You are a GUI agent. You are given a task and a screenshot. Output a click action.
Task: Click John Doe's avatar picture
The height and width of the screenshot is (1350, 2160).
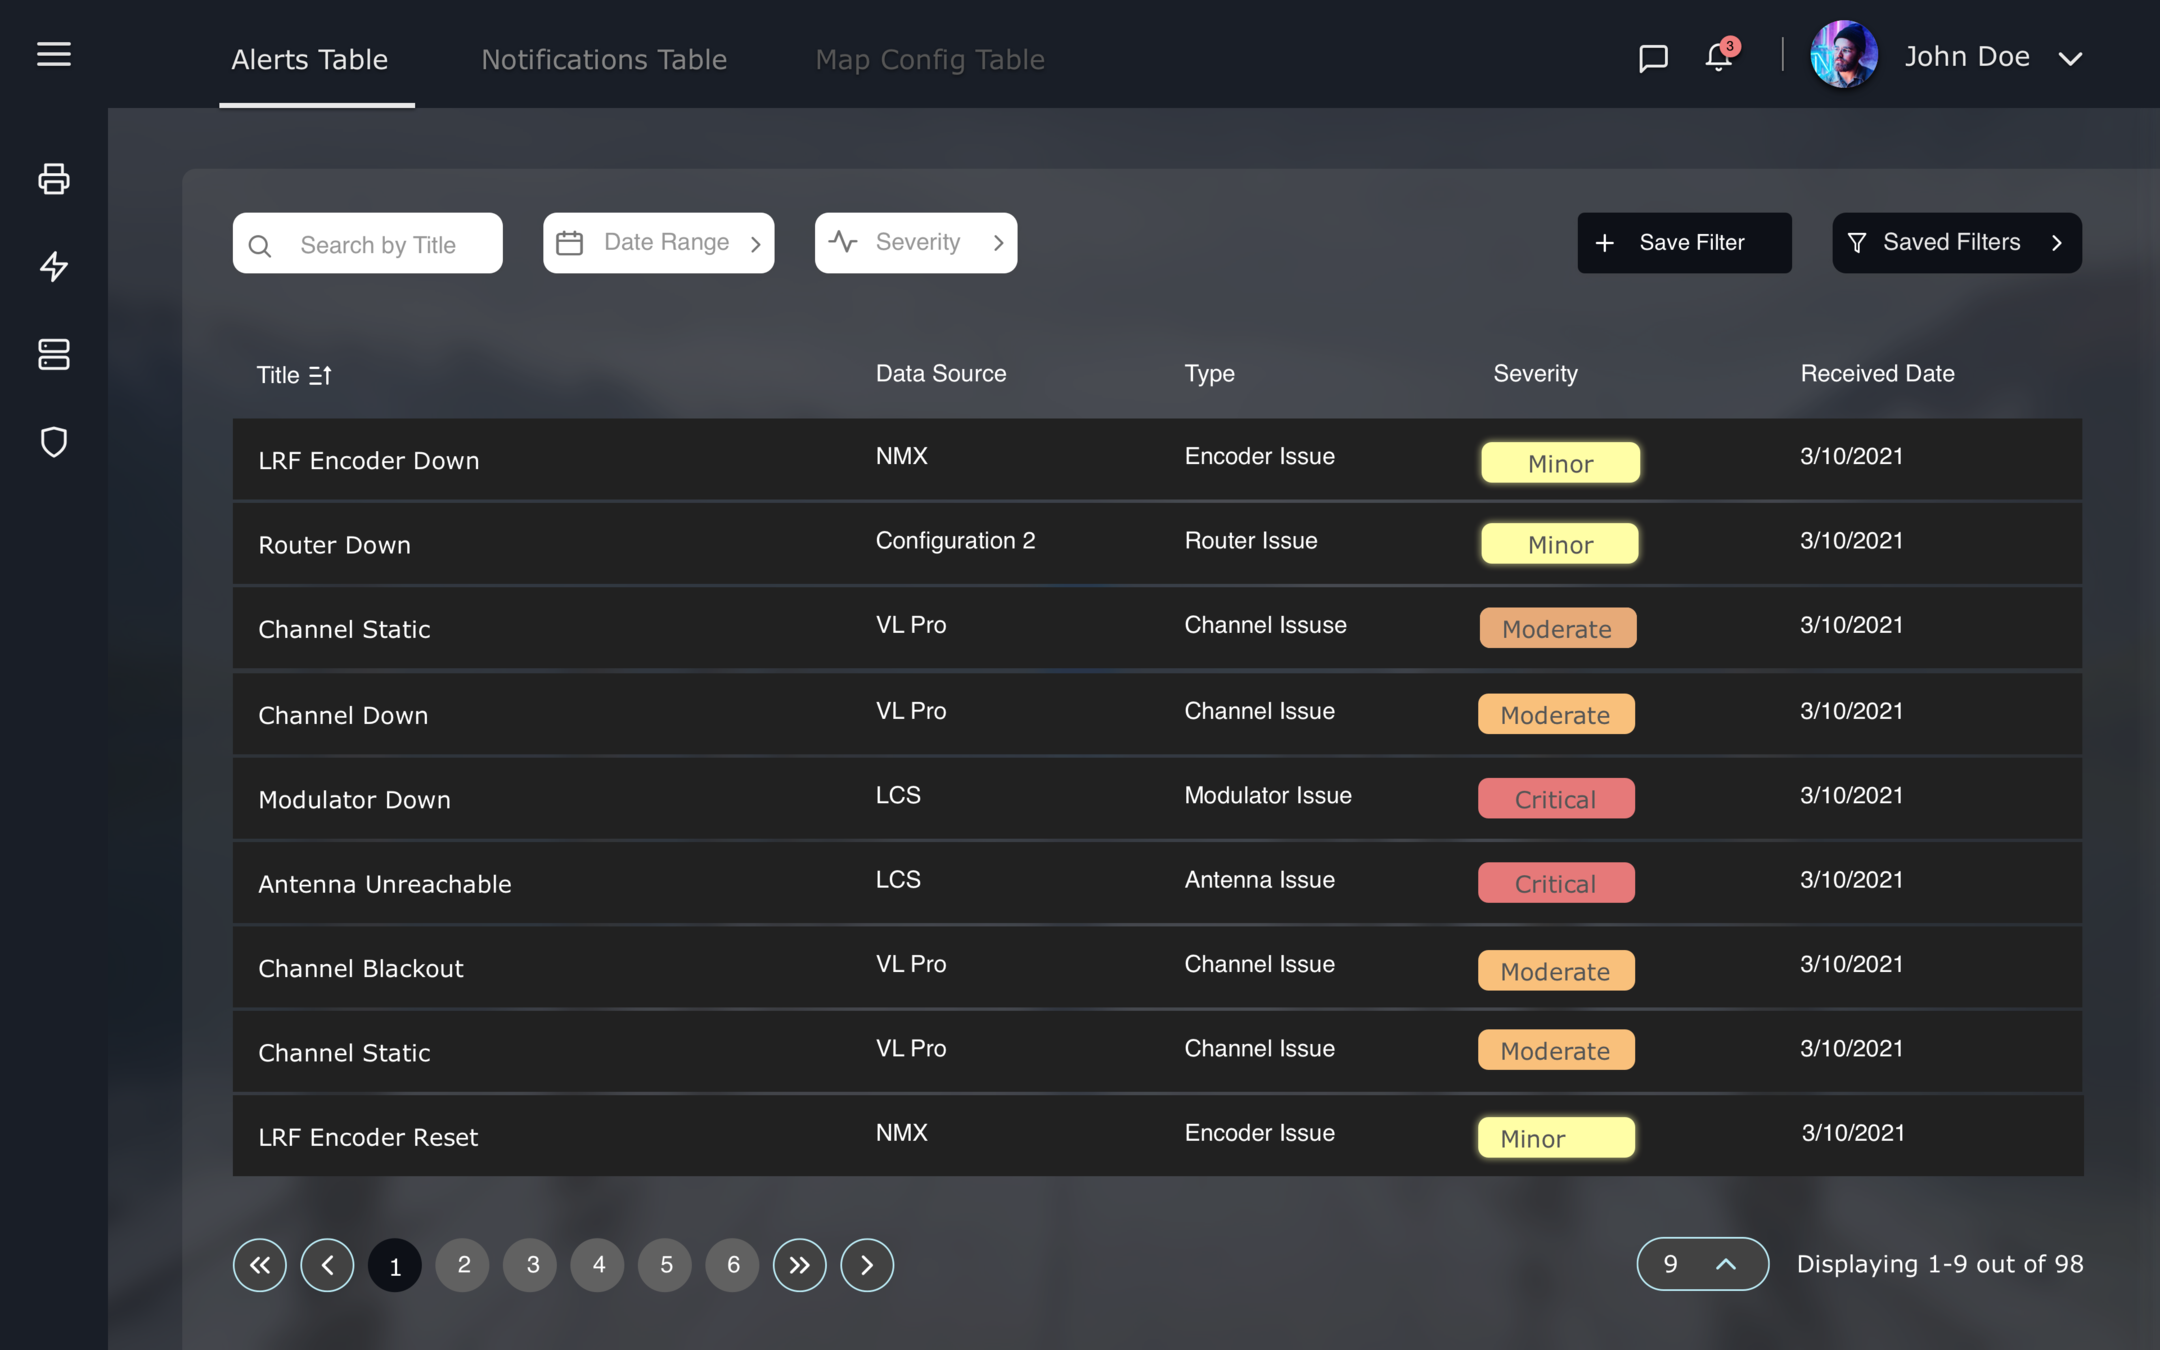tap(1843, 56)
